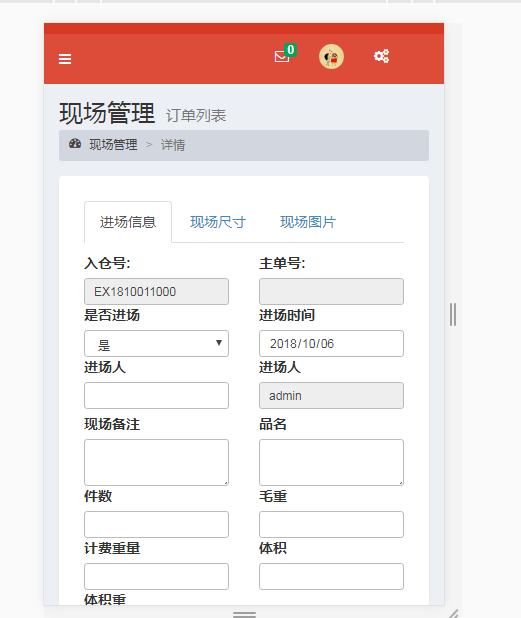Focus the 件数 input field

tap(156, 525)
